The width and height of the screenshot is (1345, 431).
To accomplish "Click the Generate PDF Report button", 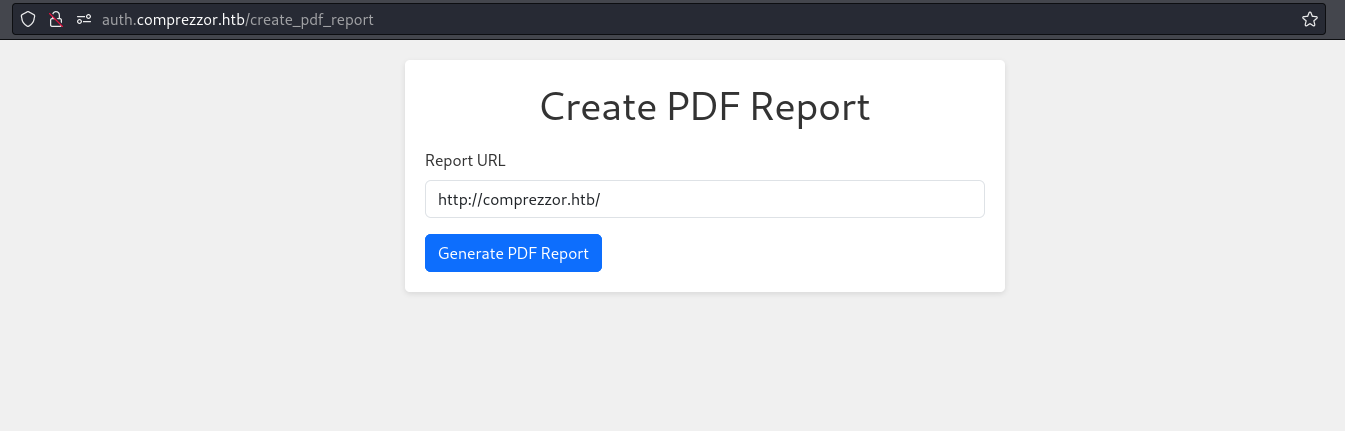I will click(513, 253).
